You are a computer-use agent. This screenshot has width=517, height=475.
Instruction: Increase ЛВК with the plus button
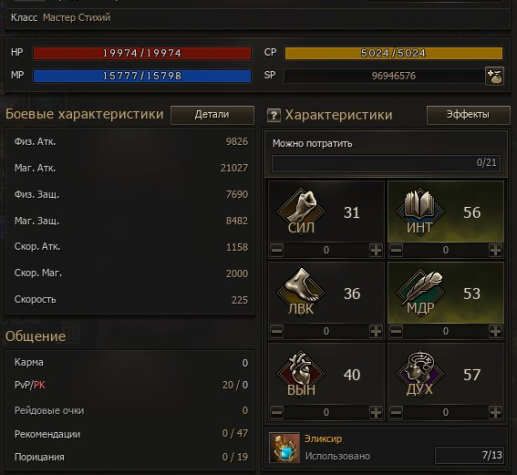pyautogui.click(x=376, y=331)
